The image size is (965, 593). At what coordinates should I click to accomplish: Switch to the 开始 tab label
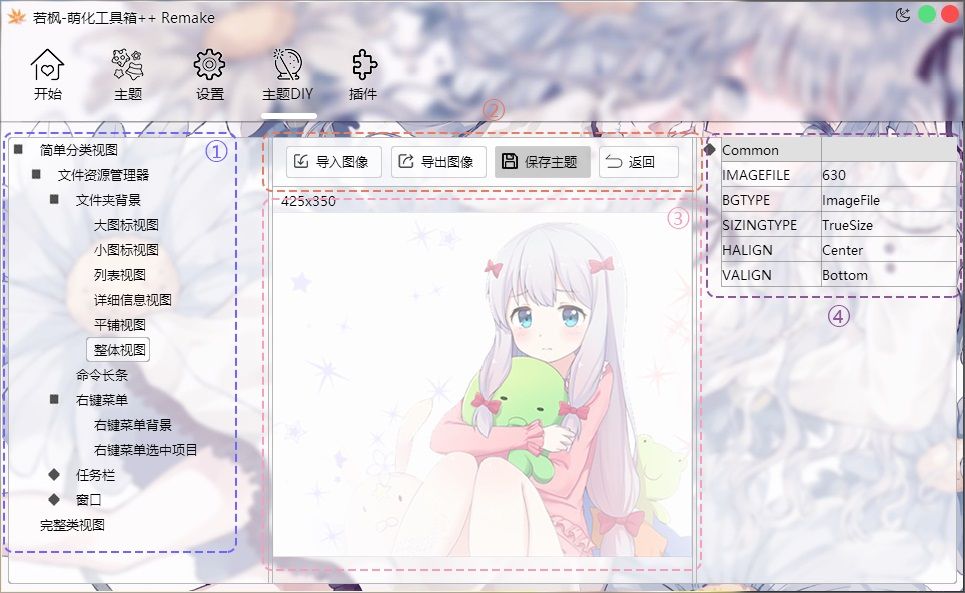47,94
